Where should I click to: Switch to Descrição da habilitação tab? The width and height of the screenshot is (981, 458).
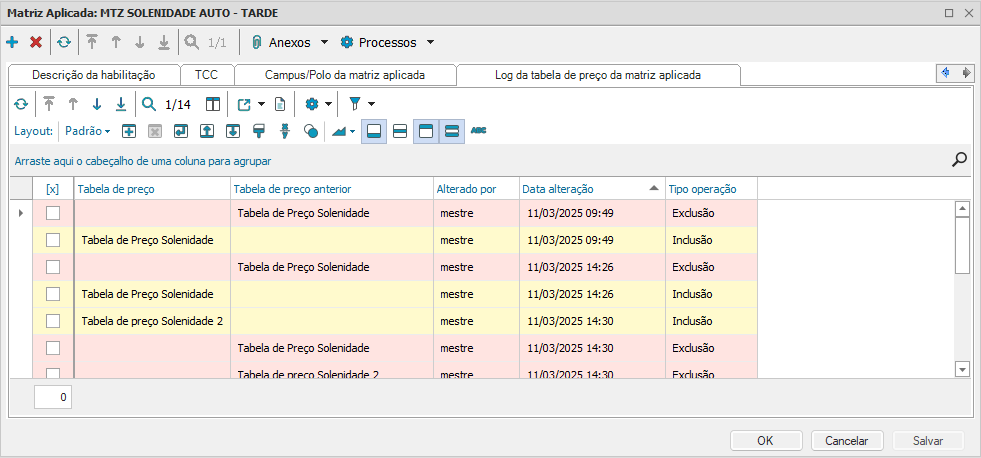[94, 75]
